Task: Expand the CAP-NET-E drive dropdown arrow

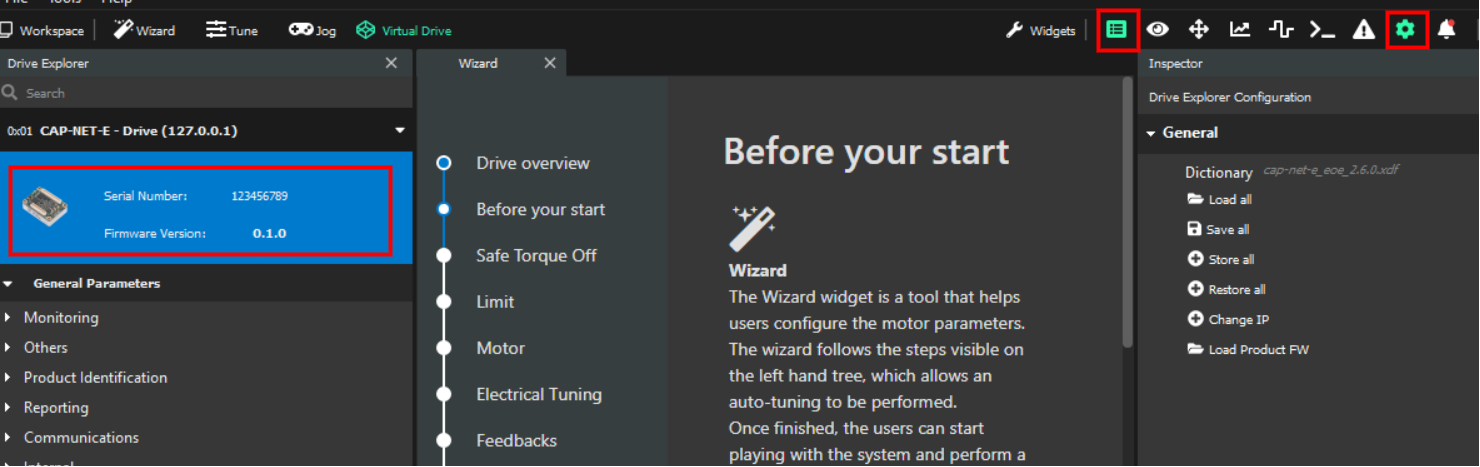Action: (400, 131)
